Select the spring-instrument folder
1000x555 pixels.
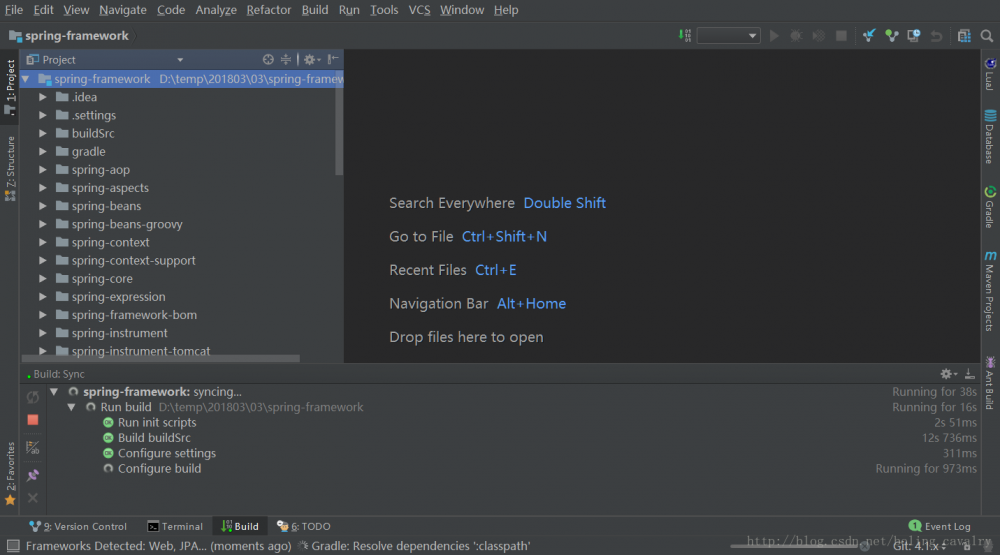(119, 334)
